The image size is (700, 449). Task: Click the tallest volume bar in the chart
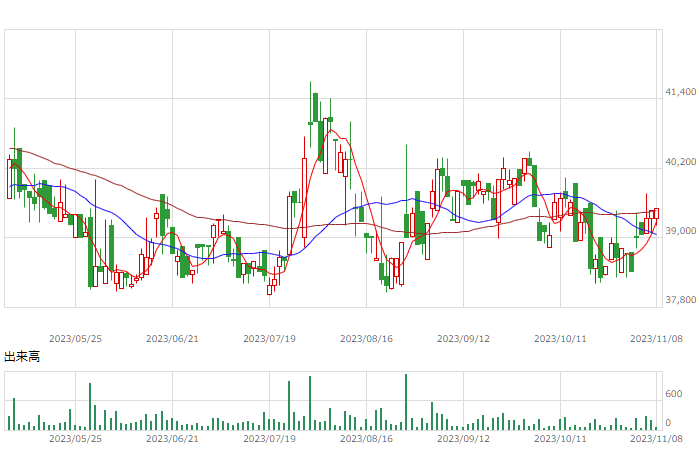tap(406, 402)
